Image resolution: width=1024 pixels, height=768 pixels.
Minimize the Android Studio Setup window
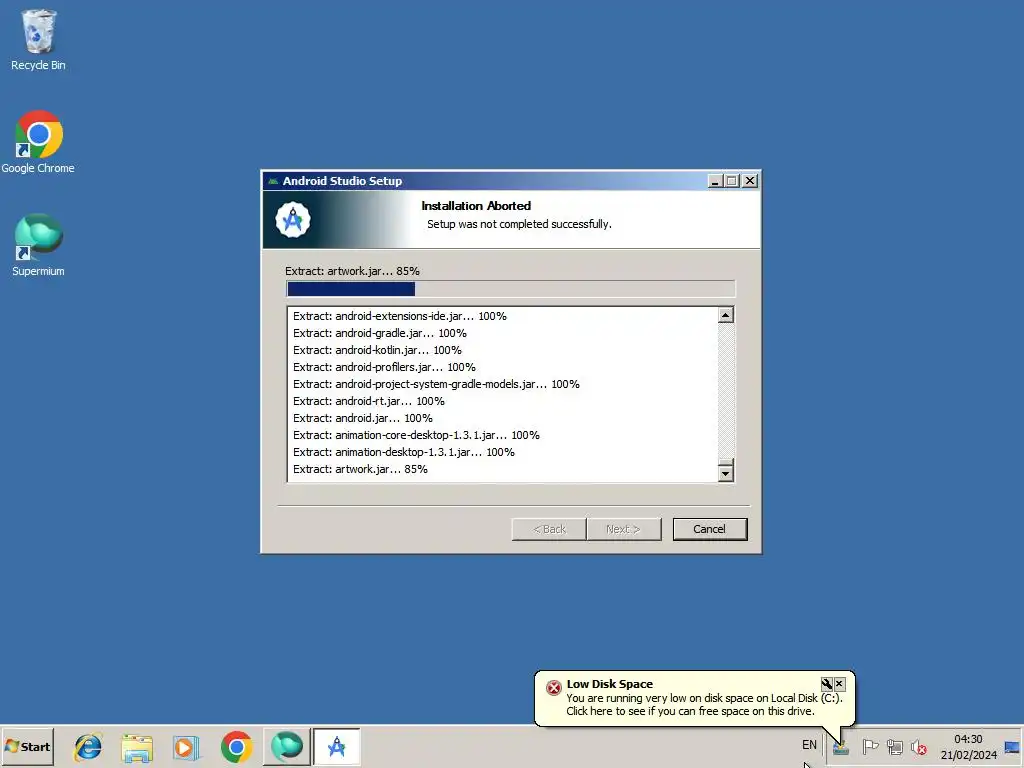715,181
